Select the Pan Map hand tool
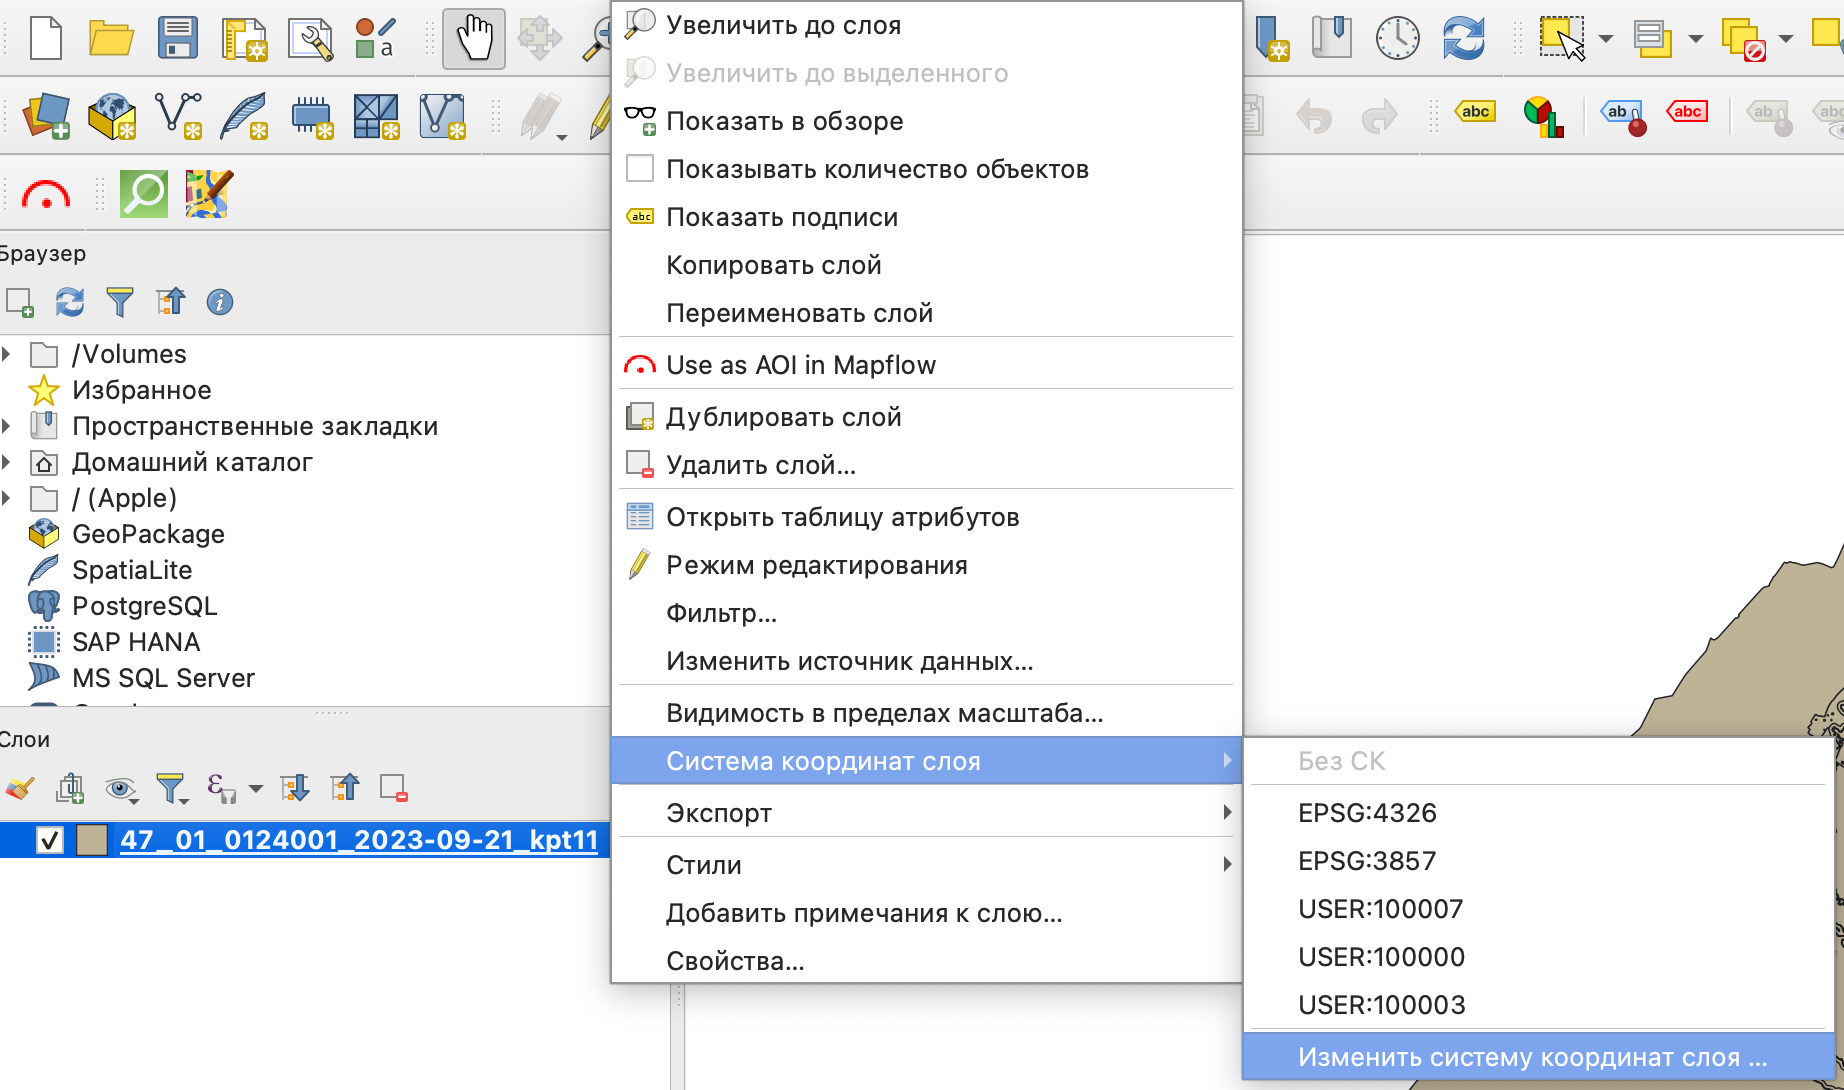The height and width of the screenshot is (1090, 1844). click(x=474, y=39)
